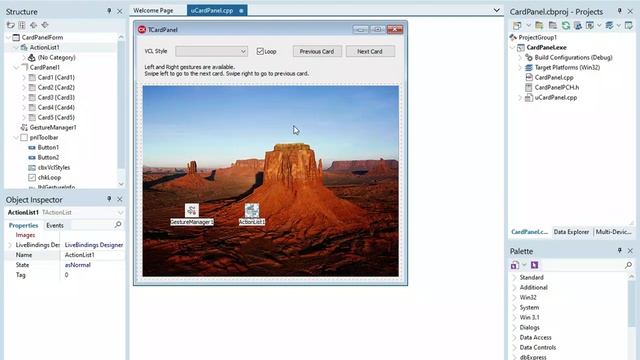Viewport: 640px width, 360px height.
Task: Click the Name property value field ActionList1
Action: coord(93,255)
